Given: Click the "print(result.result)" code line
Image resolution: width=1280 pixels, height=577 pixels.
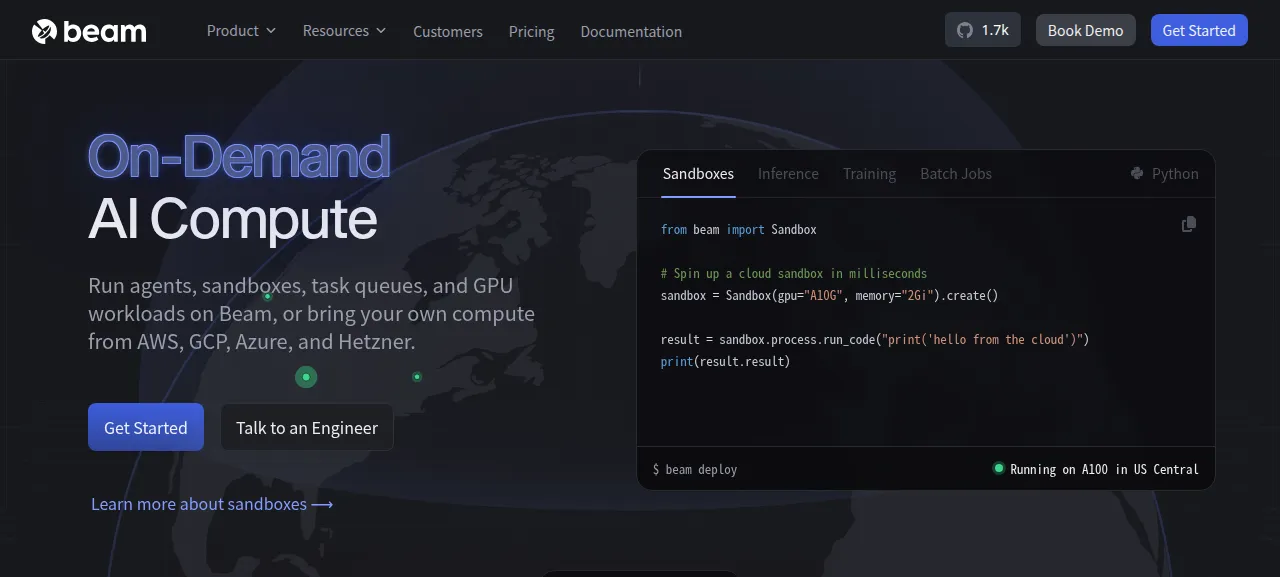Looking at the screenshot, I should tap(725, 361).
